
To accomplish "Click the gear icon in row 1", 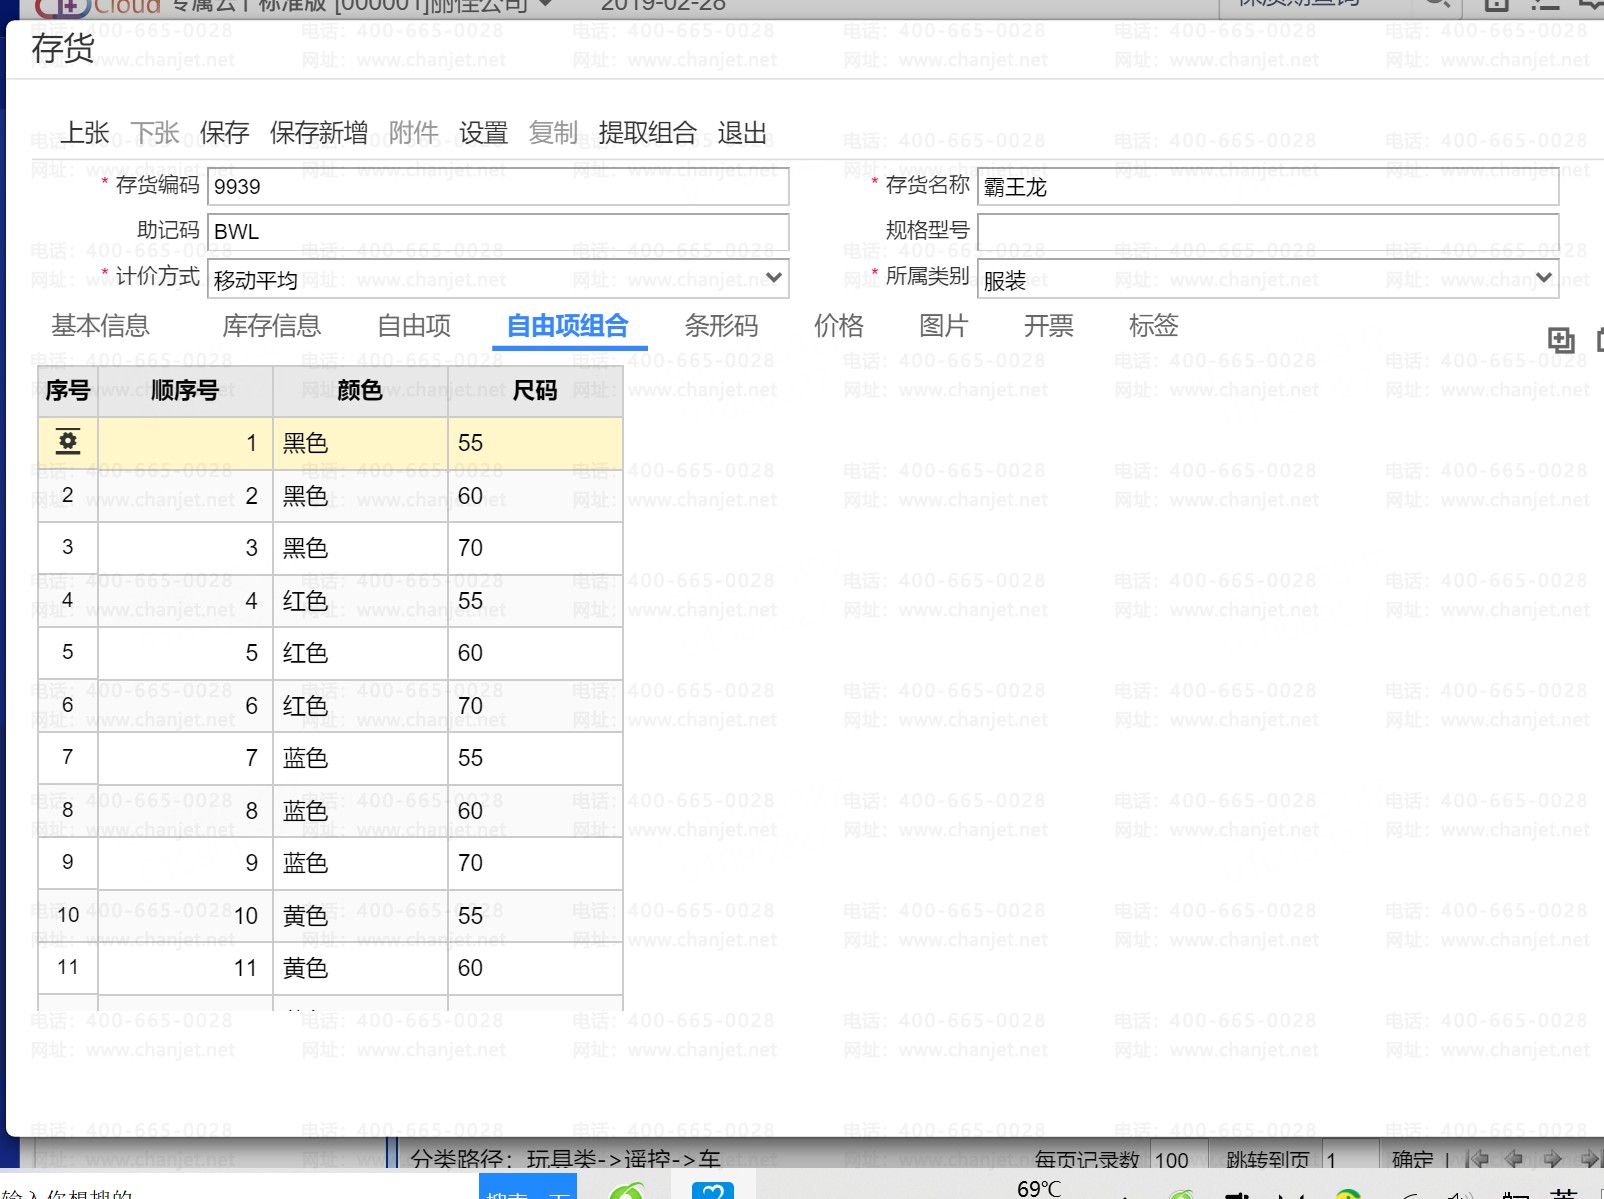I will click(67, 442).
